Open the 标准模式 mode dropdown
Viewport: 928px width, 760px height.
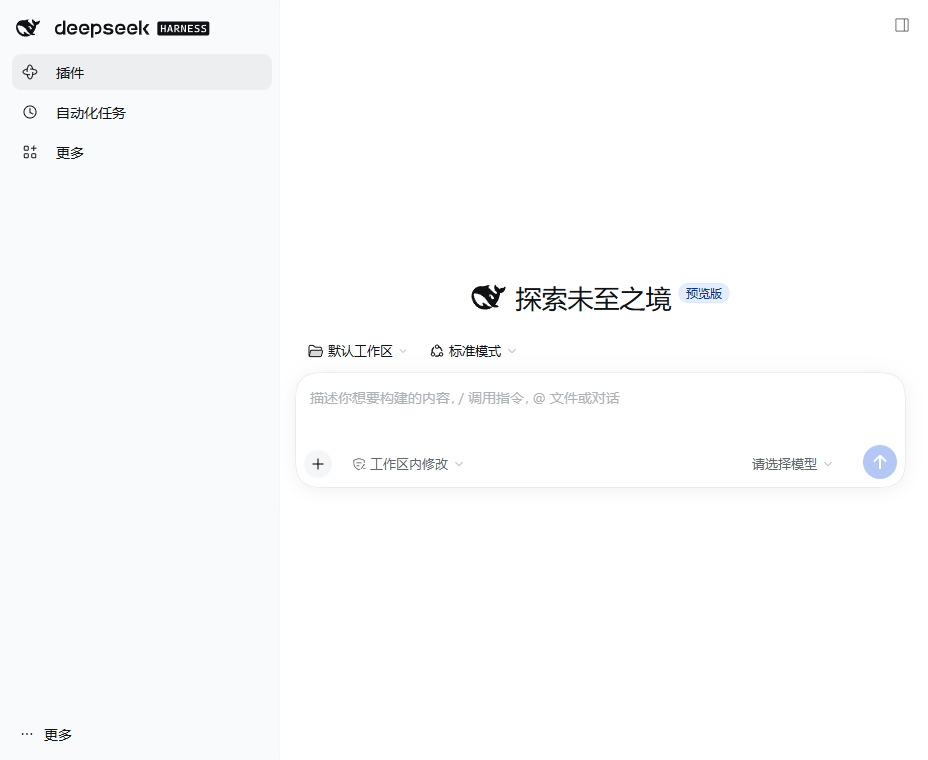(x=473, y=351)
